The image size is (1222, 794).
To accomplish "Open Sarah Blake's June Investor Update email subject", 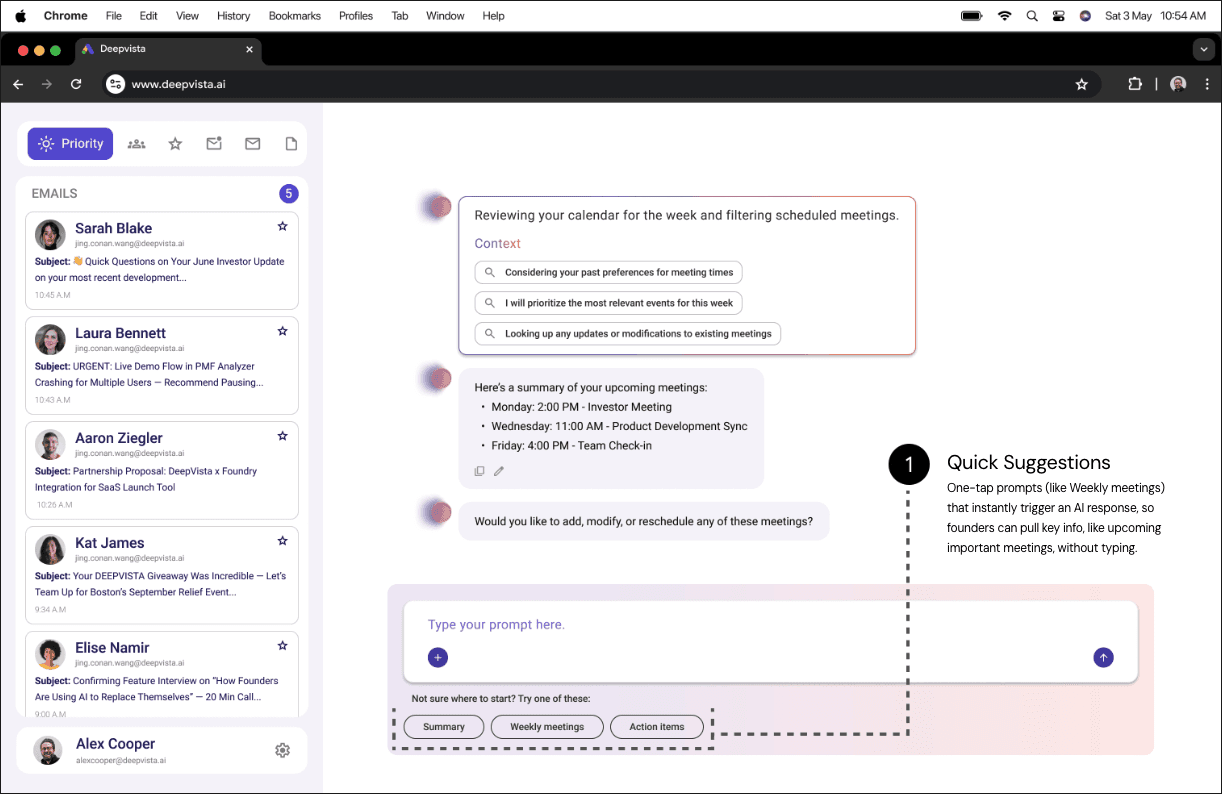I will point(160,270).
